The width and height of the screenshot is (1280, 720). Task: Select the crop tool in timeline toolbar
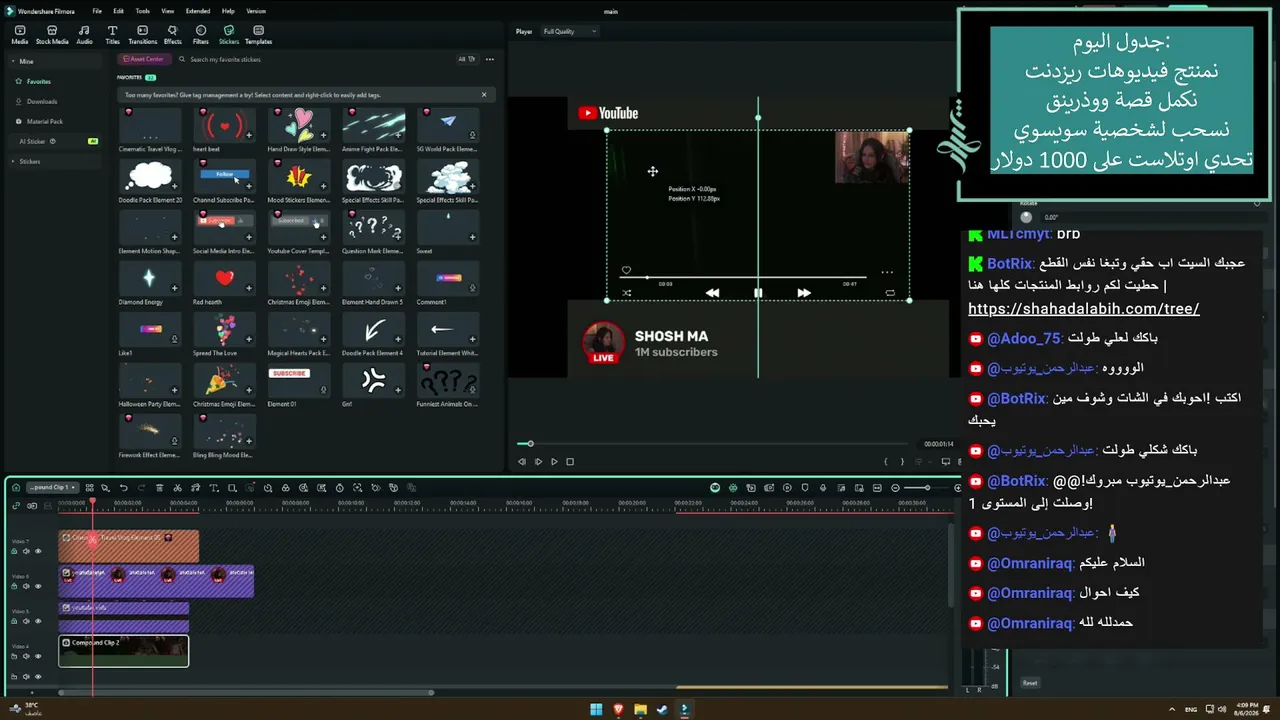(x=232, y=488)
